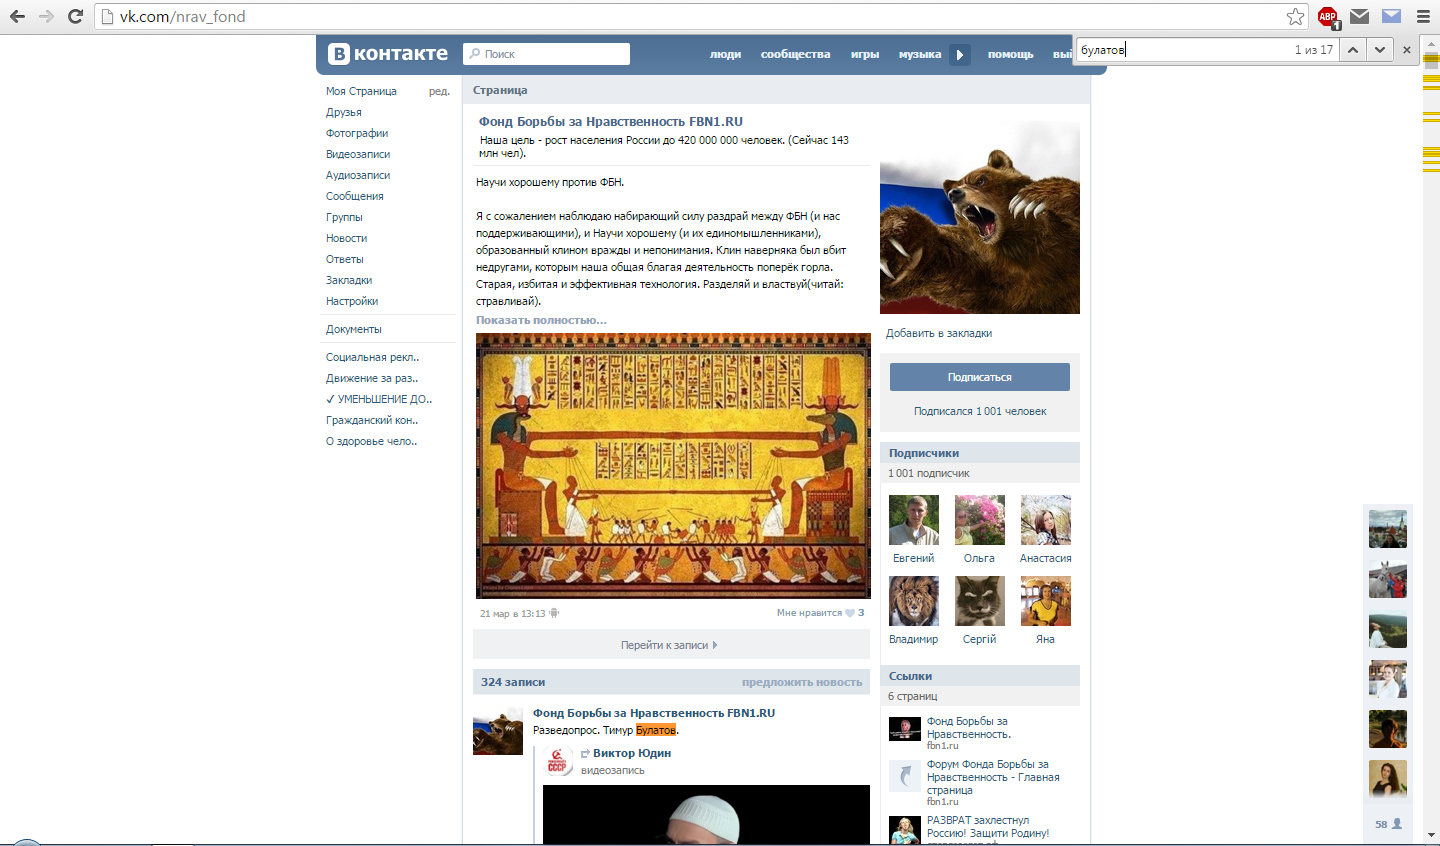The height and width of the screenshot is (846, 1440).
Task: Go back to the previous page
Action: pyautogui.click(x=17, y=16)
